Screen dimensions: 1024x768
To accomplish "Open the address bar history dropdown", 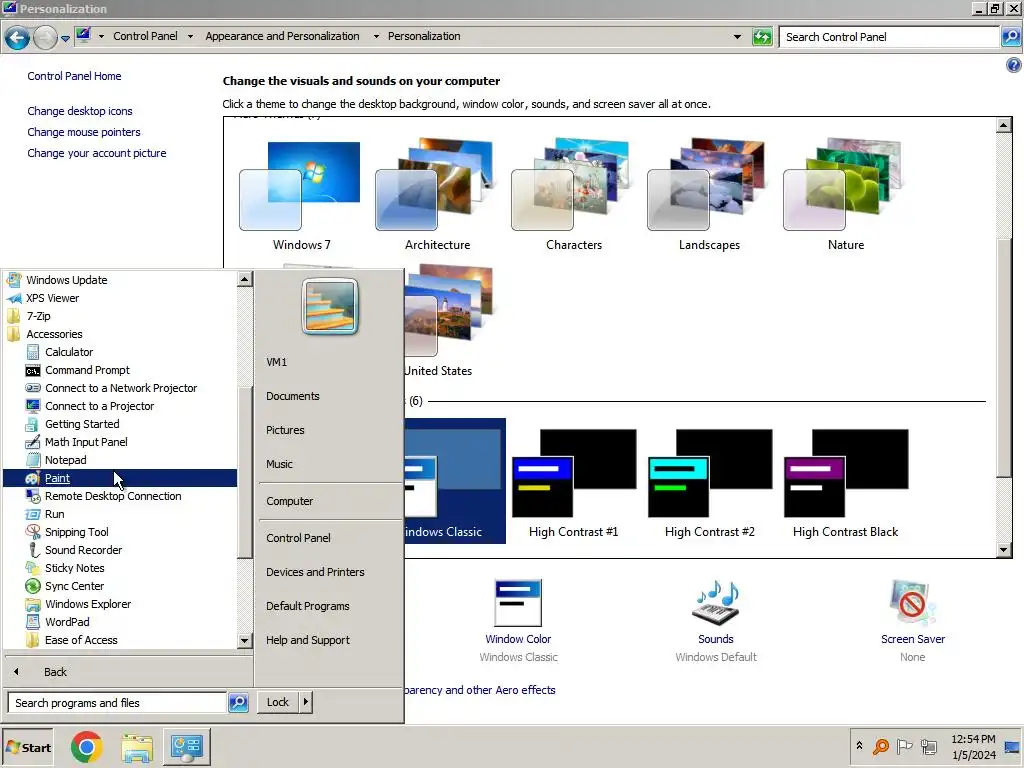I will point(737,37).
